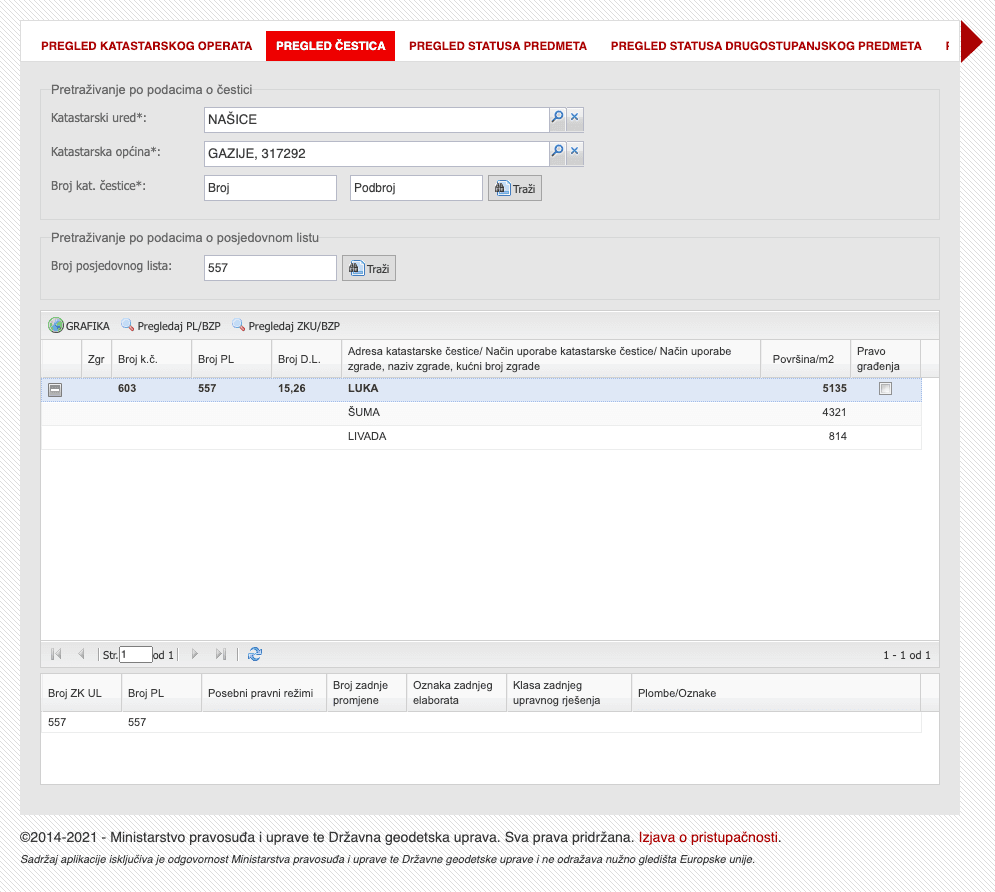Screen dimensions: 995x892
Task: Go to next results page
Action: tap(195, 654)
